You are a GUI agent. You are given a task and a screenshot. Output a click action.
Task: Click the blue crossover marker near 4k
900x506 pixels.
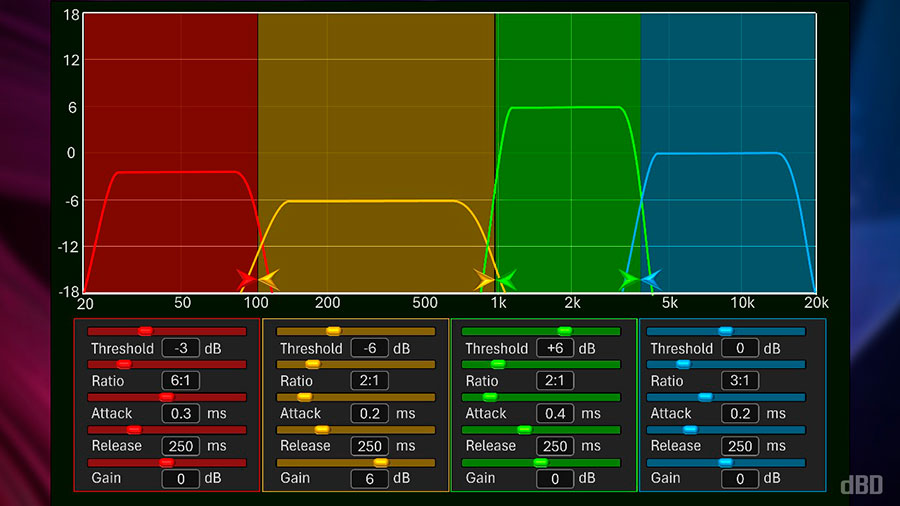pyautogui.click(x=651, y=279)
